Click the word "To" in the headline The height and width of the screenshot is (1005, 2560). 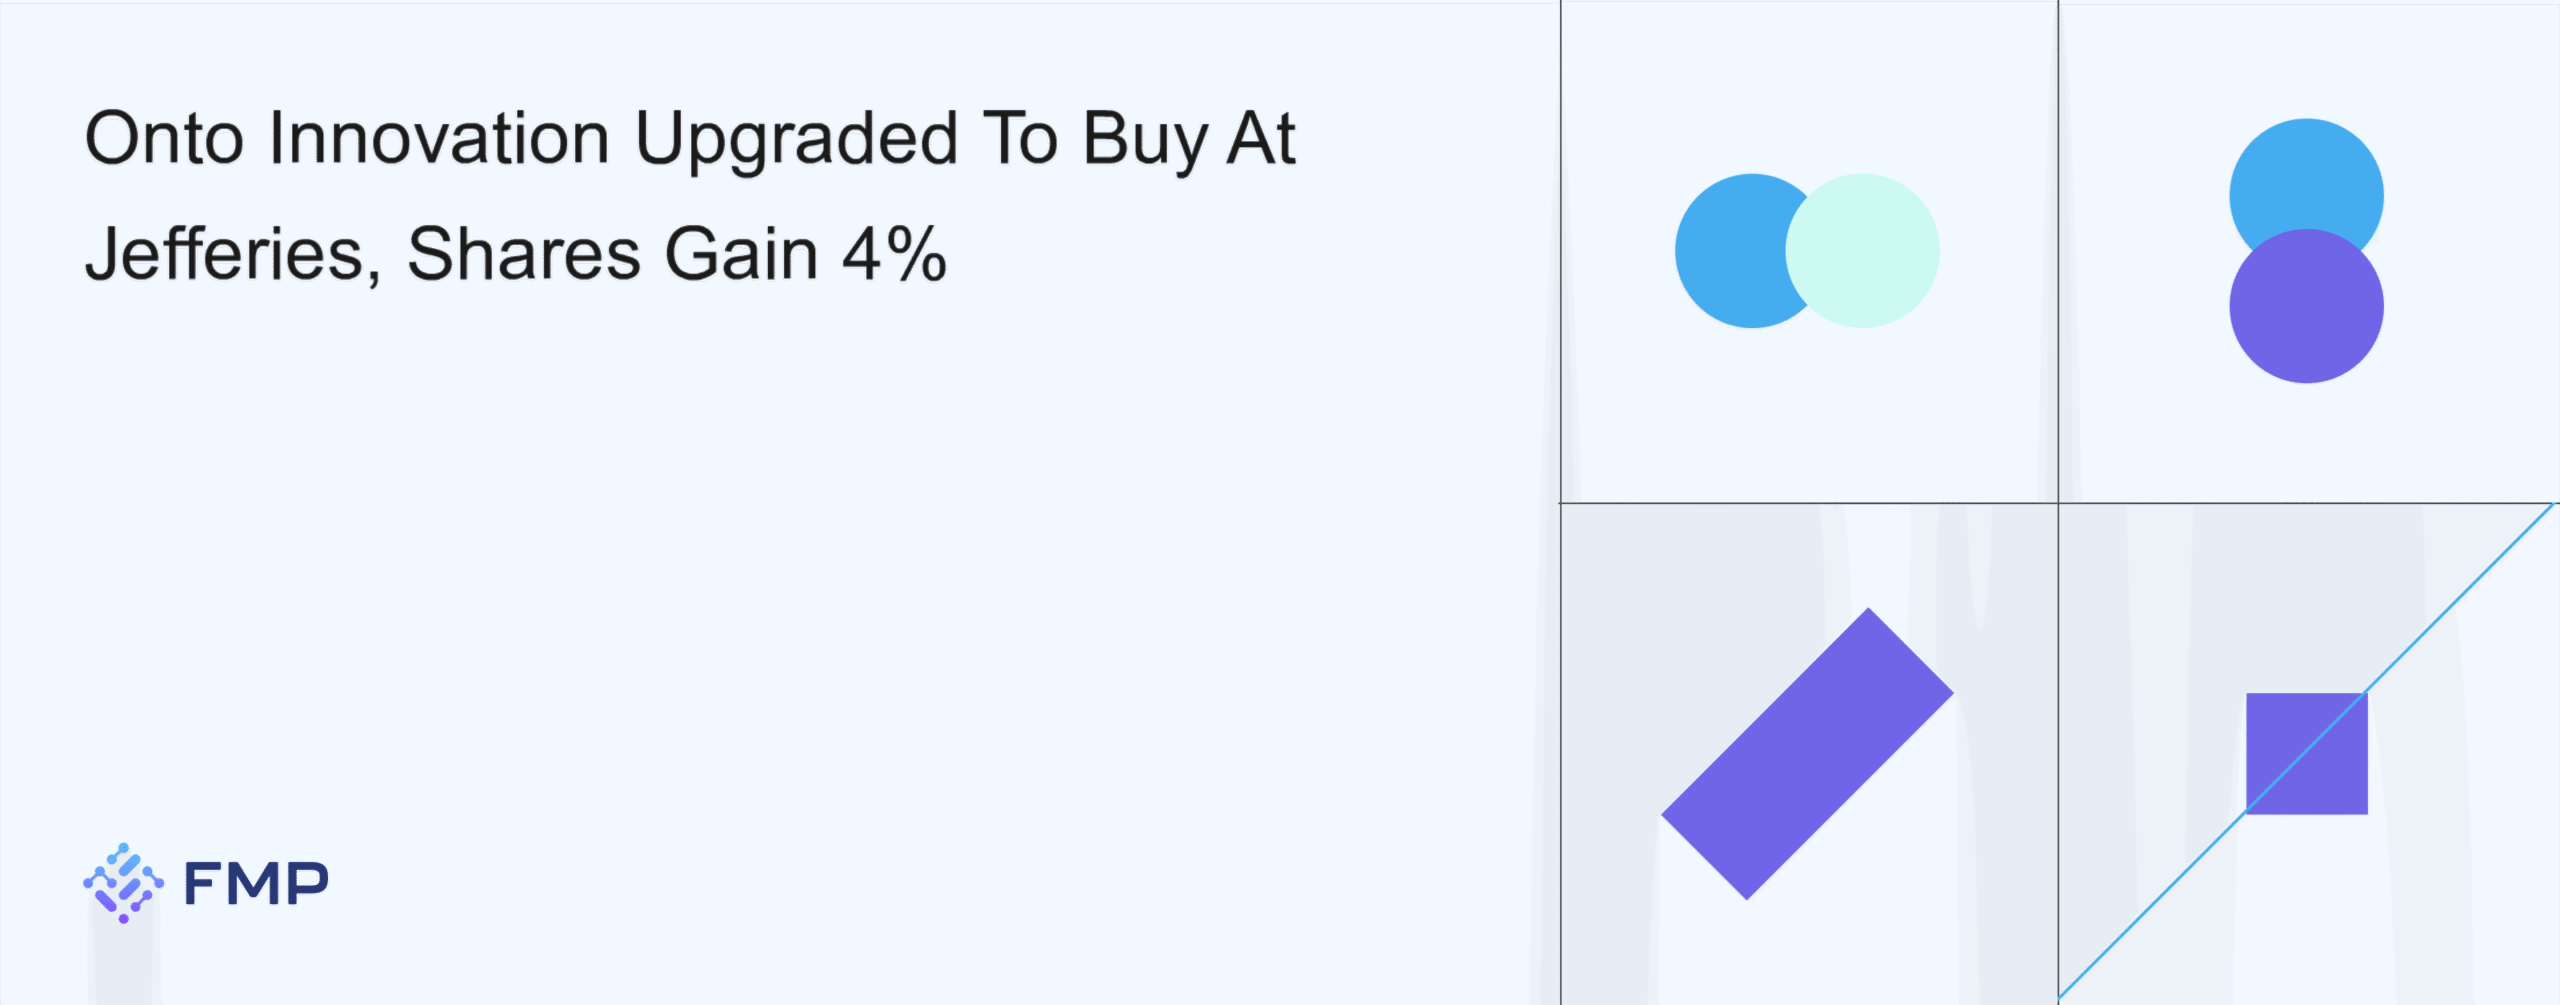point(1020,138)
